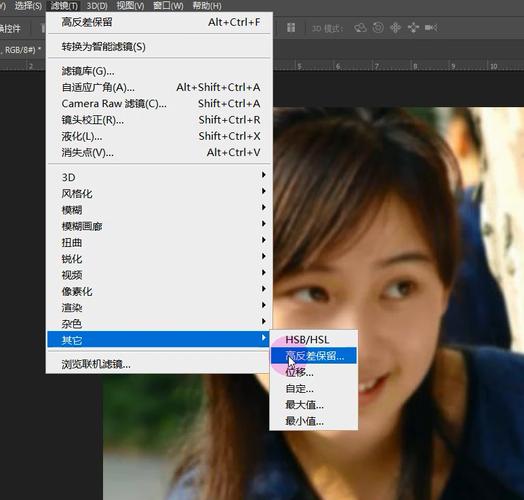Choose 转换为智能滤镜(S)

(159, 46)
